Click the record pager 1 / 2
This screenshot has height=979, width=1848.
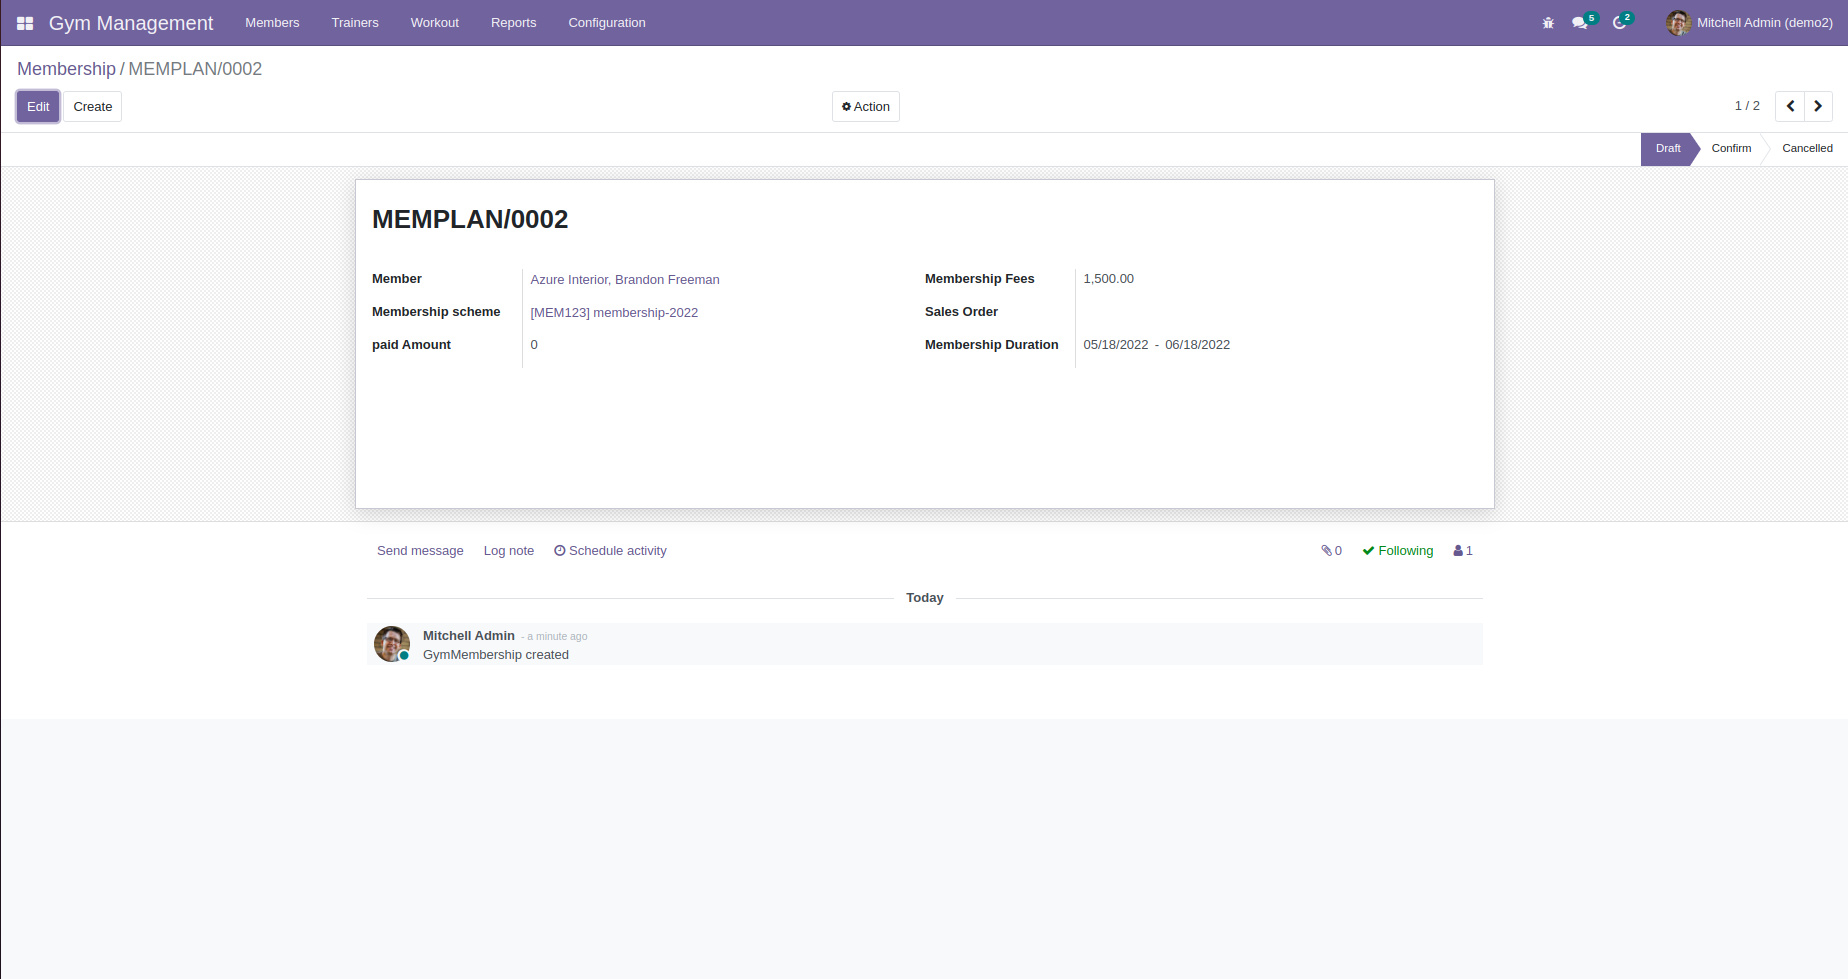1747,106
